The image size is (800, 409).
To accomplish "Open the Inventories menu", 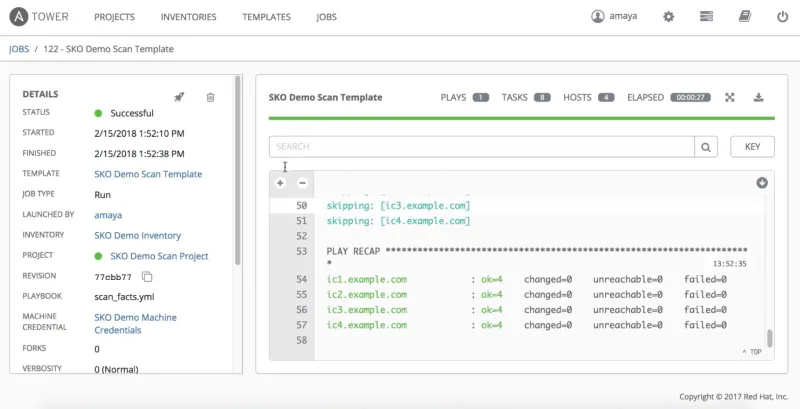I will click(x=188, y=17).
